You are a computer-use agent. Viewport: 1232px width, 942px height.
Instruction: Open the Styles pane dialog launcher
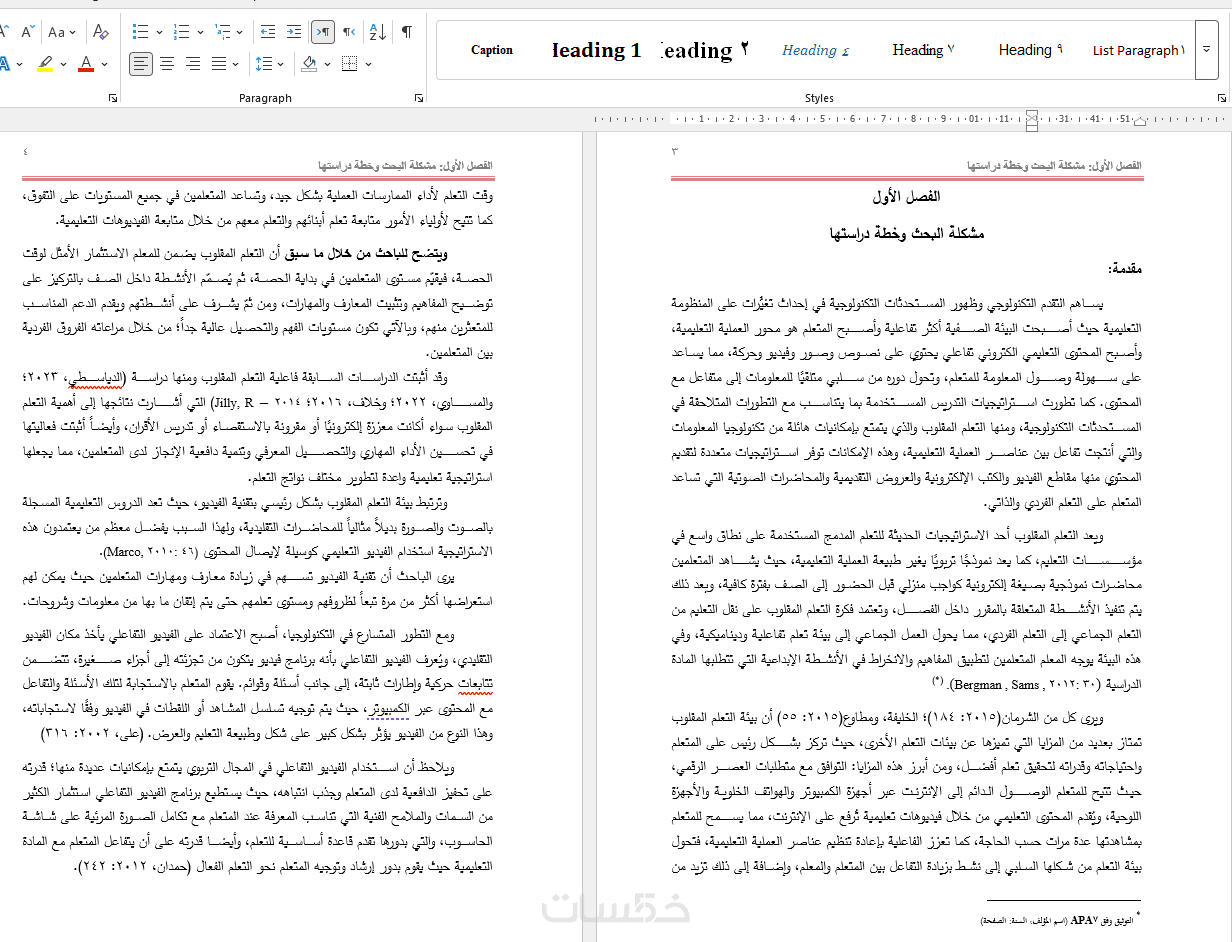[1222, 98]
